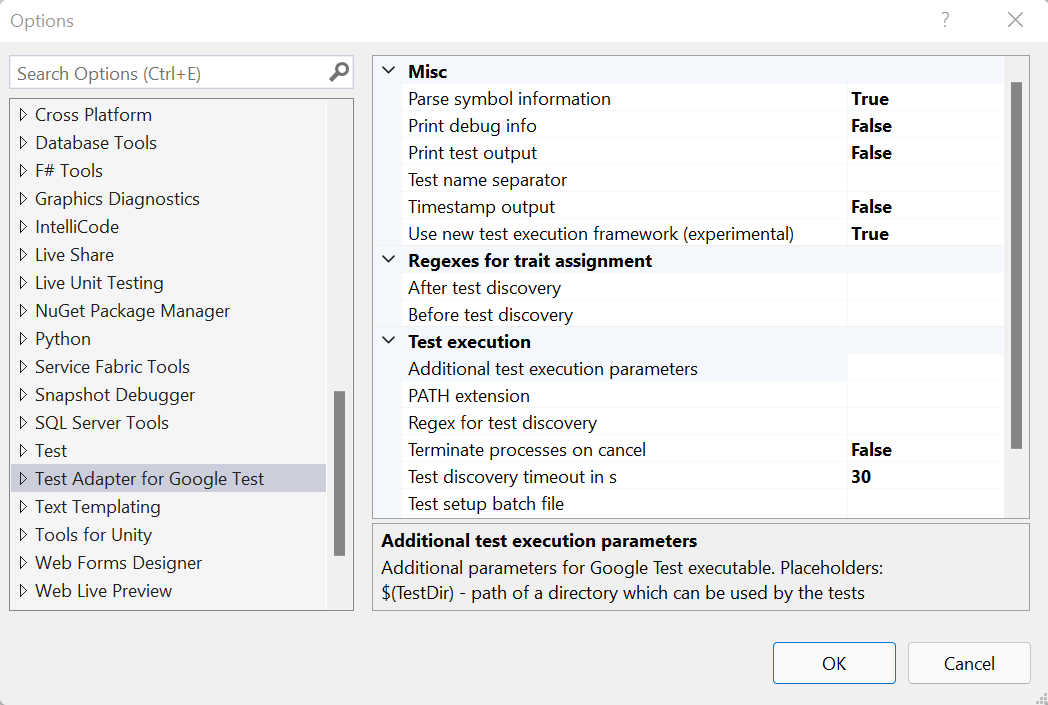Viewport: 1048px width, 705px height.
Task: Collapse the Test execution section
Action: tap(388, 339)
